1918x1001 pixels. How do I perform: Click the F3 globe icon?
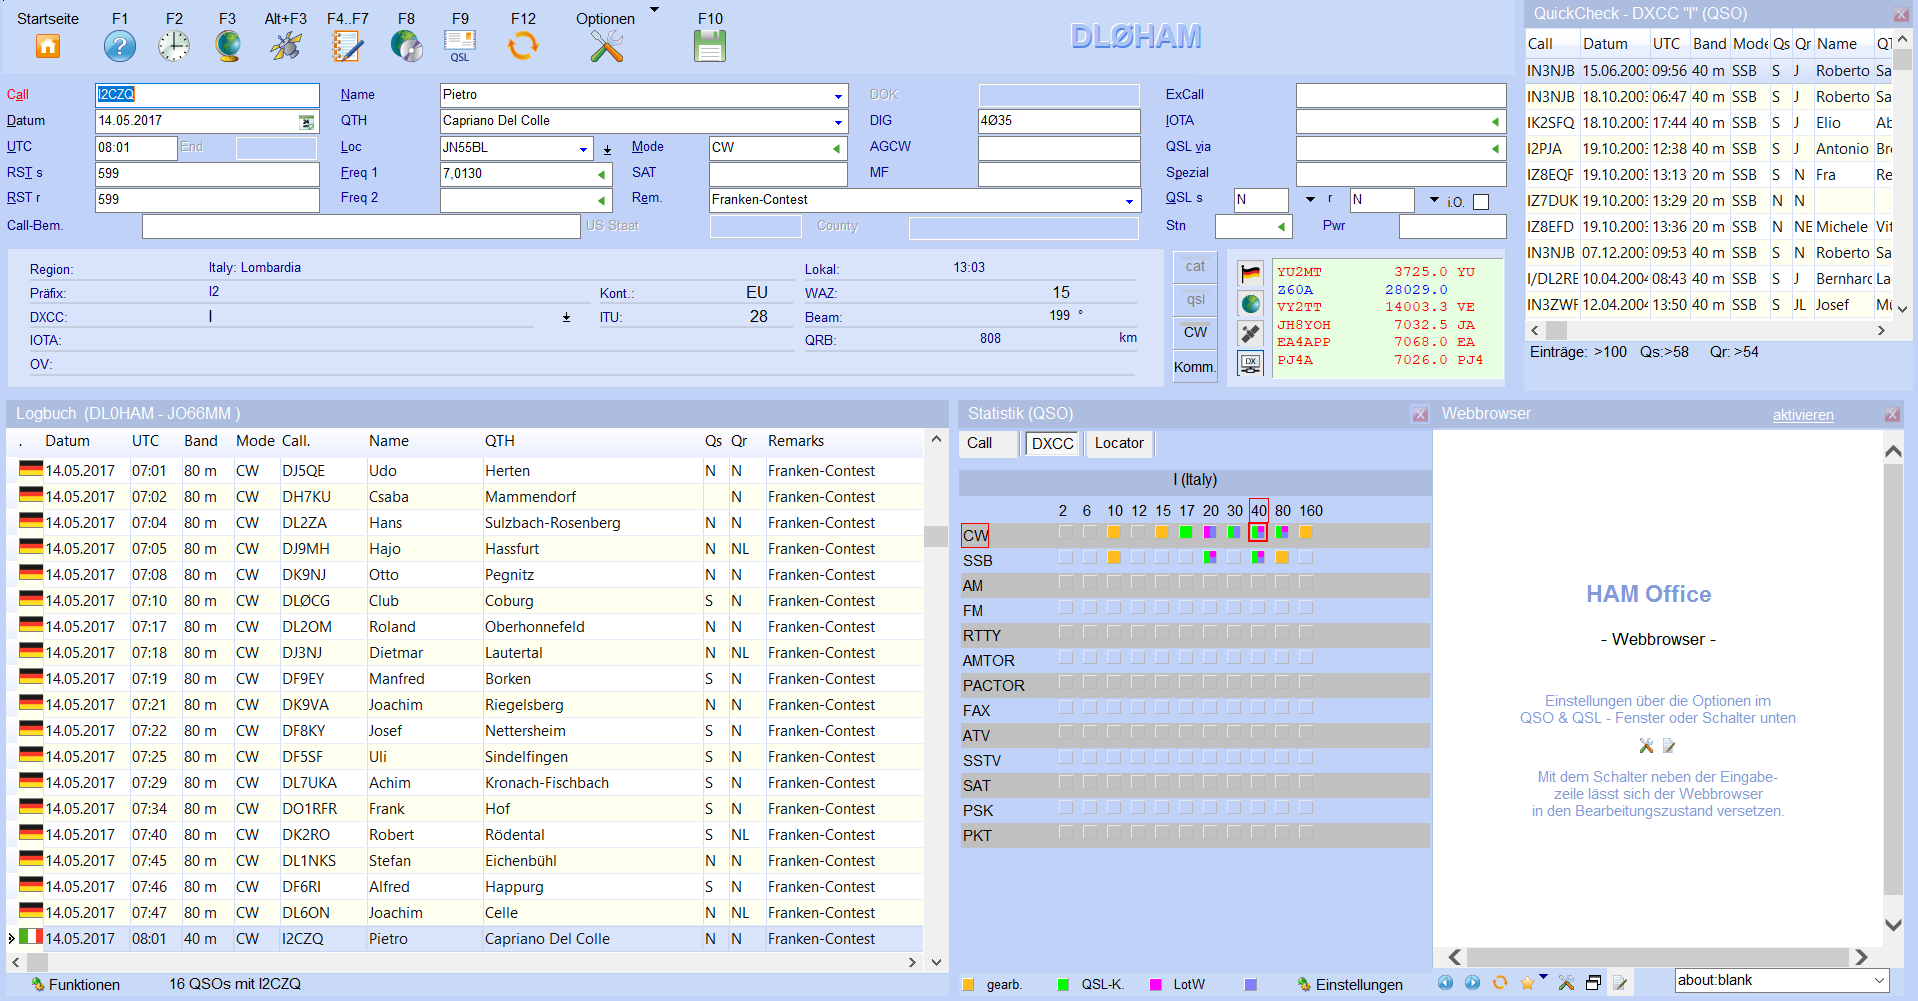pos(228,46)
